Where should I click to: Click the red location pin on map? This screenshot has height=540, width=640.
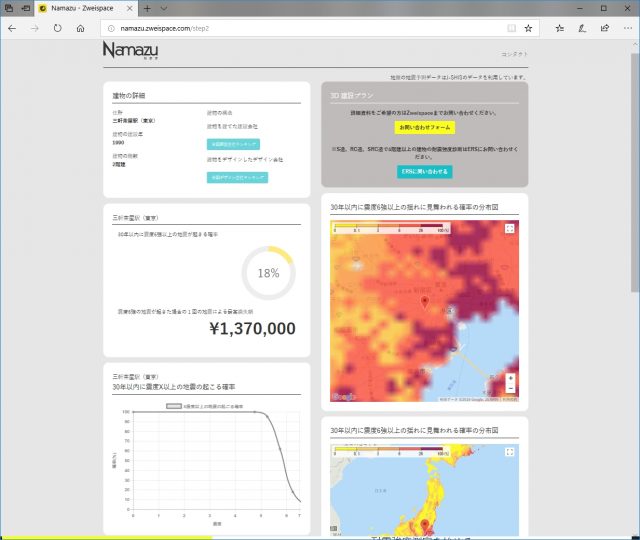(x=424, y=301)
